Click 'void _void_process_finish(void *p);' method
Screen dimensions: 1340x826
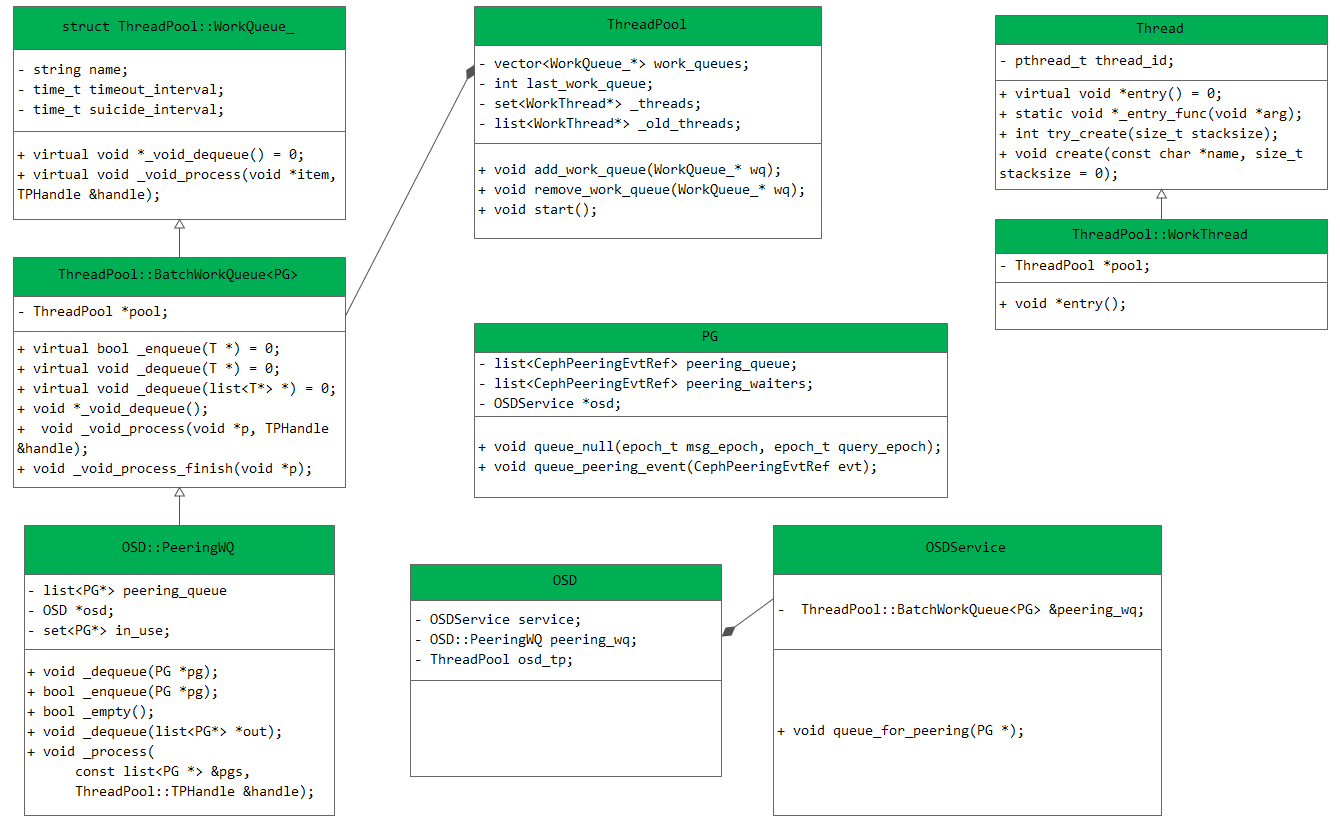pyautogui.click(x=165, y=468)
